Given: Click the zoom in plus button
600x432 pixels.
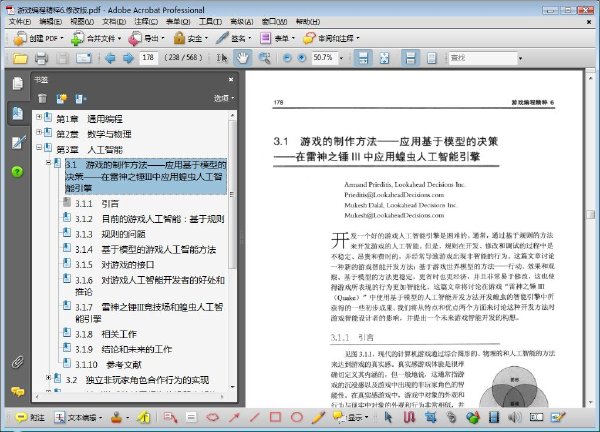Looking at the screenshot, I should click(302, 58).
